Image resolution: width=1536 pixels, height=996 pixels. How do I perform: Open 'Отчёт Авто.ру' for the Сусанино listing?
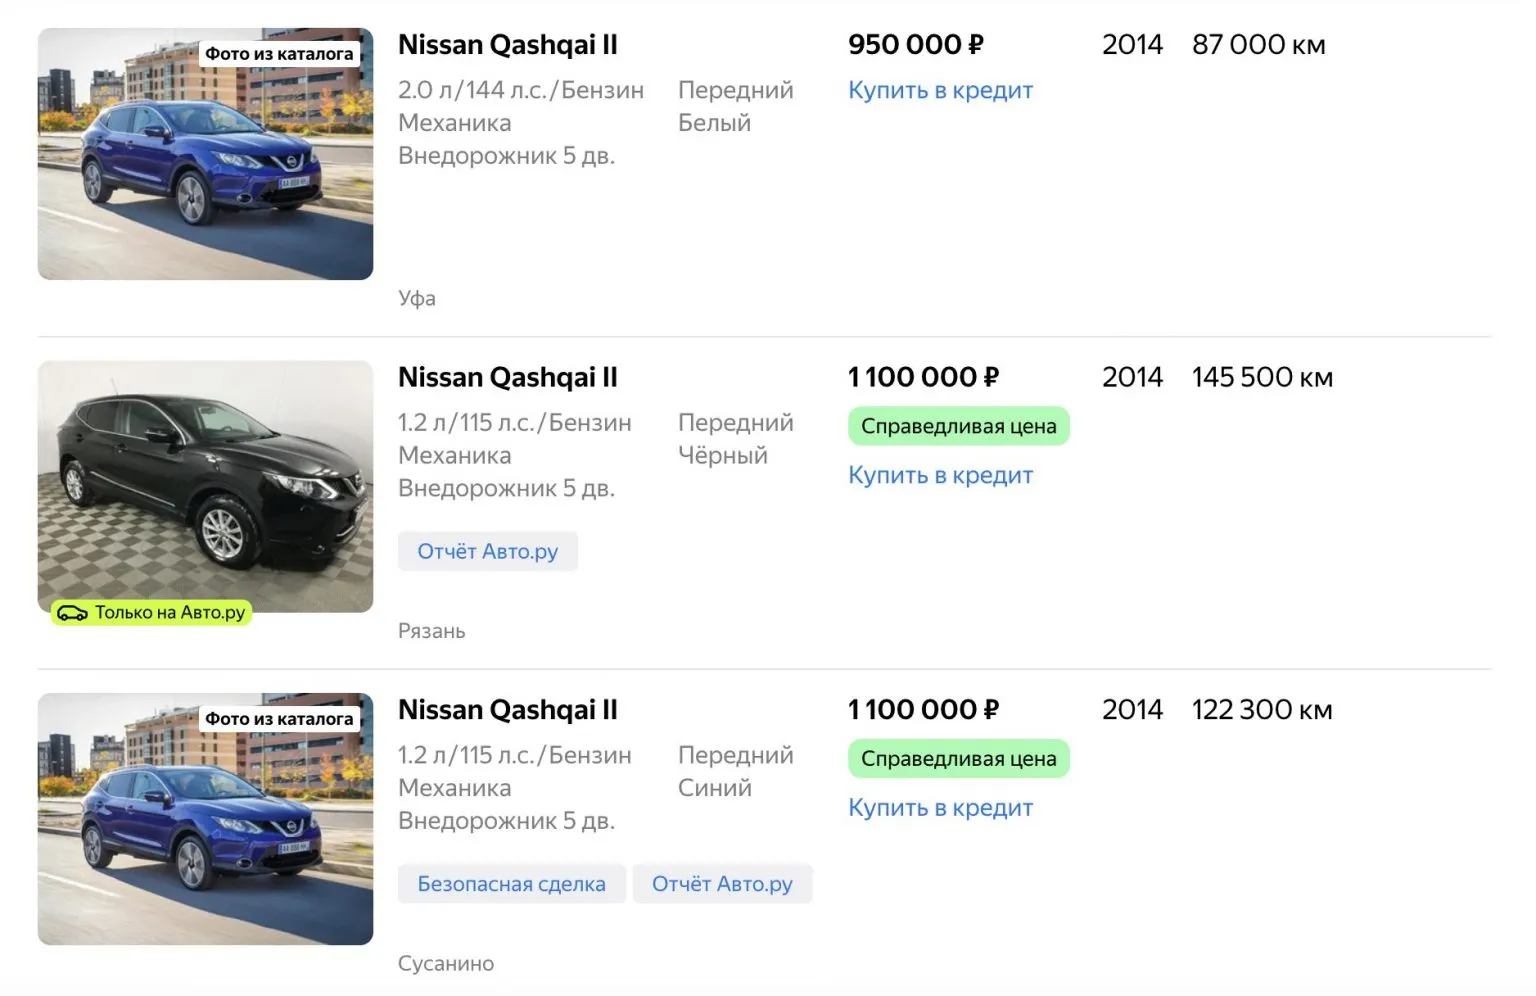click(x=722, y=884)
